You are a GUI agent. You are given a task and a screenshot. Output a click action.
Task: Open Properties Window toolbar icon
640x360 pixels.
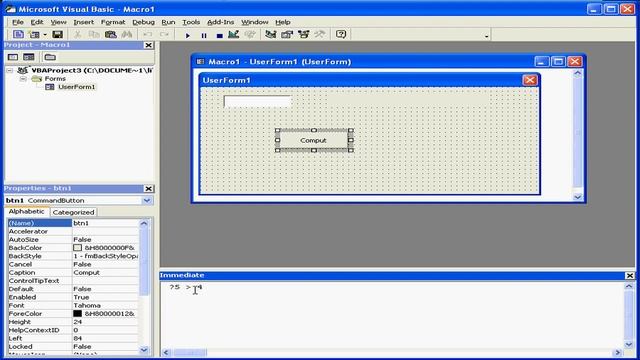coord(287,35)
